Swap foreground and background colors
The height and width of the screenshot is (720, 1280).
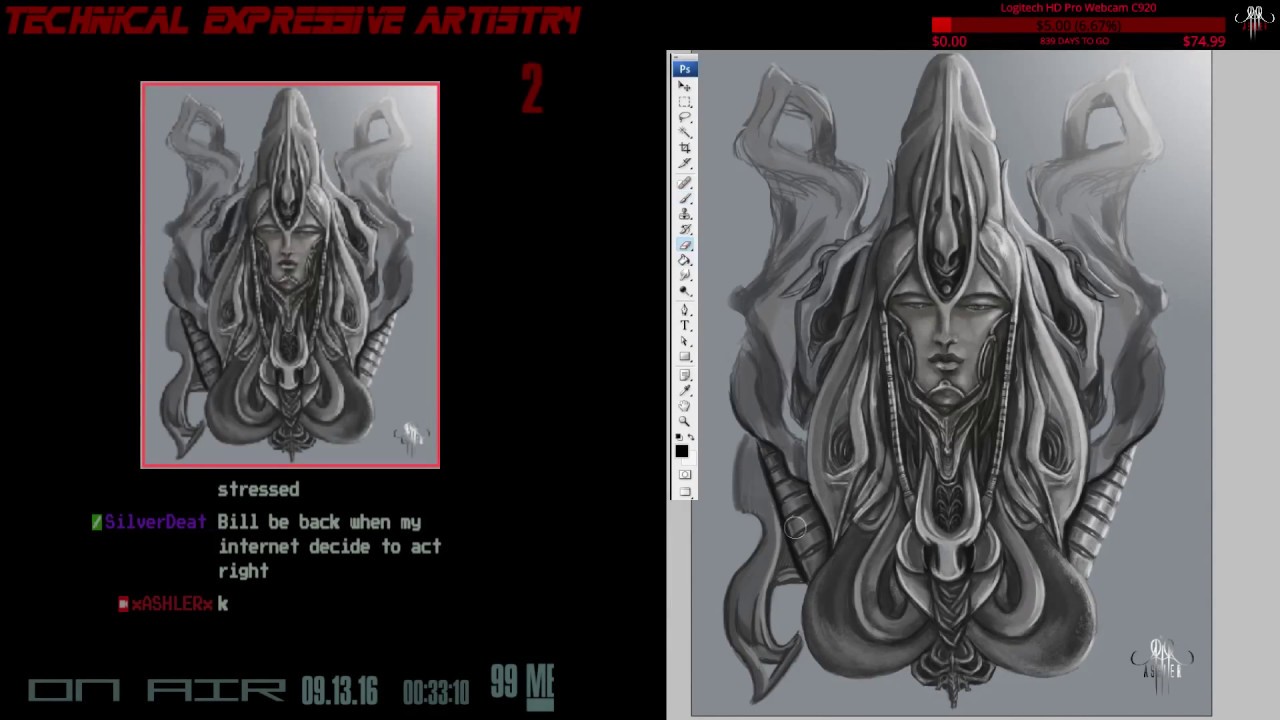691,437
